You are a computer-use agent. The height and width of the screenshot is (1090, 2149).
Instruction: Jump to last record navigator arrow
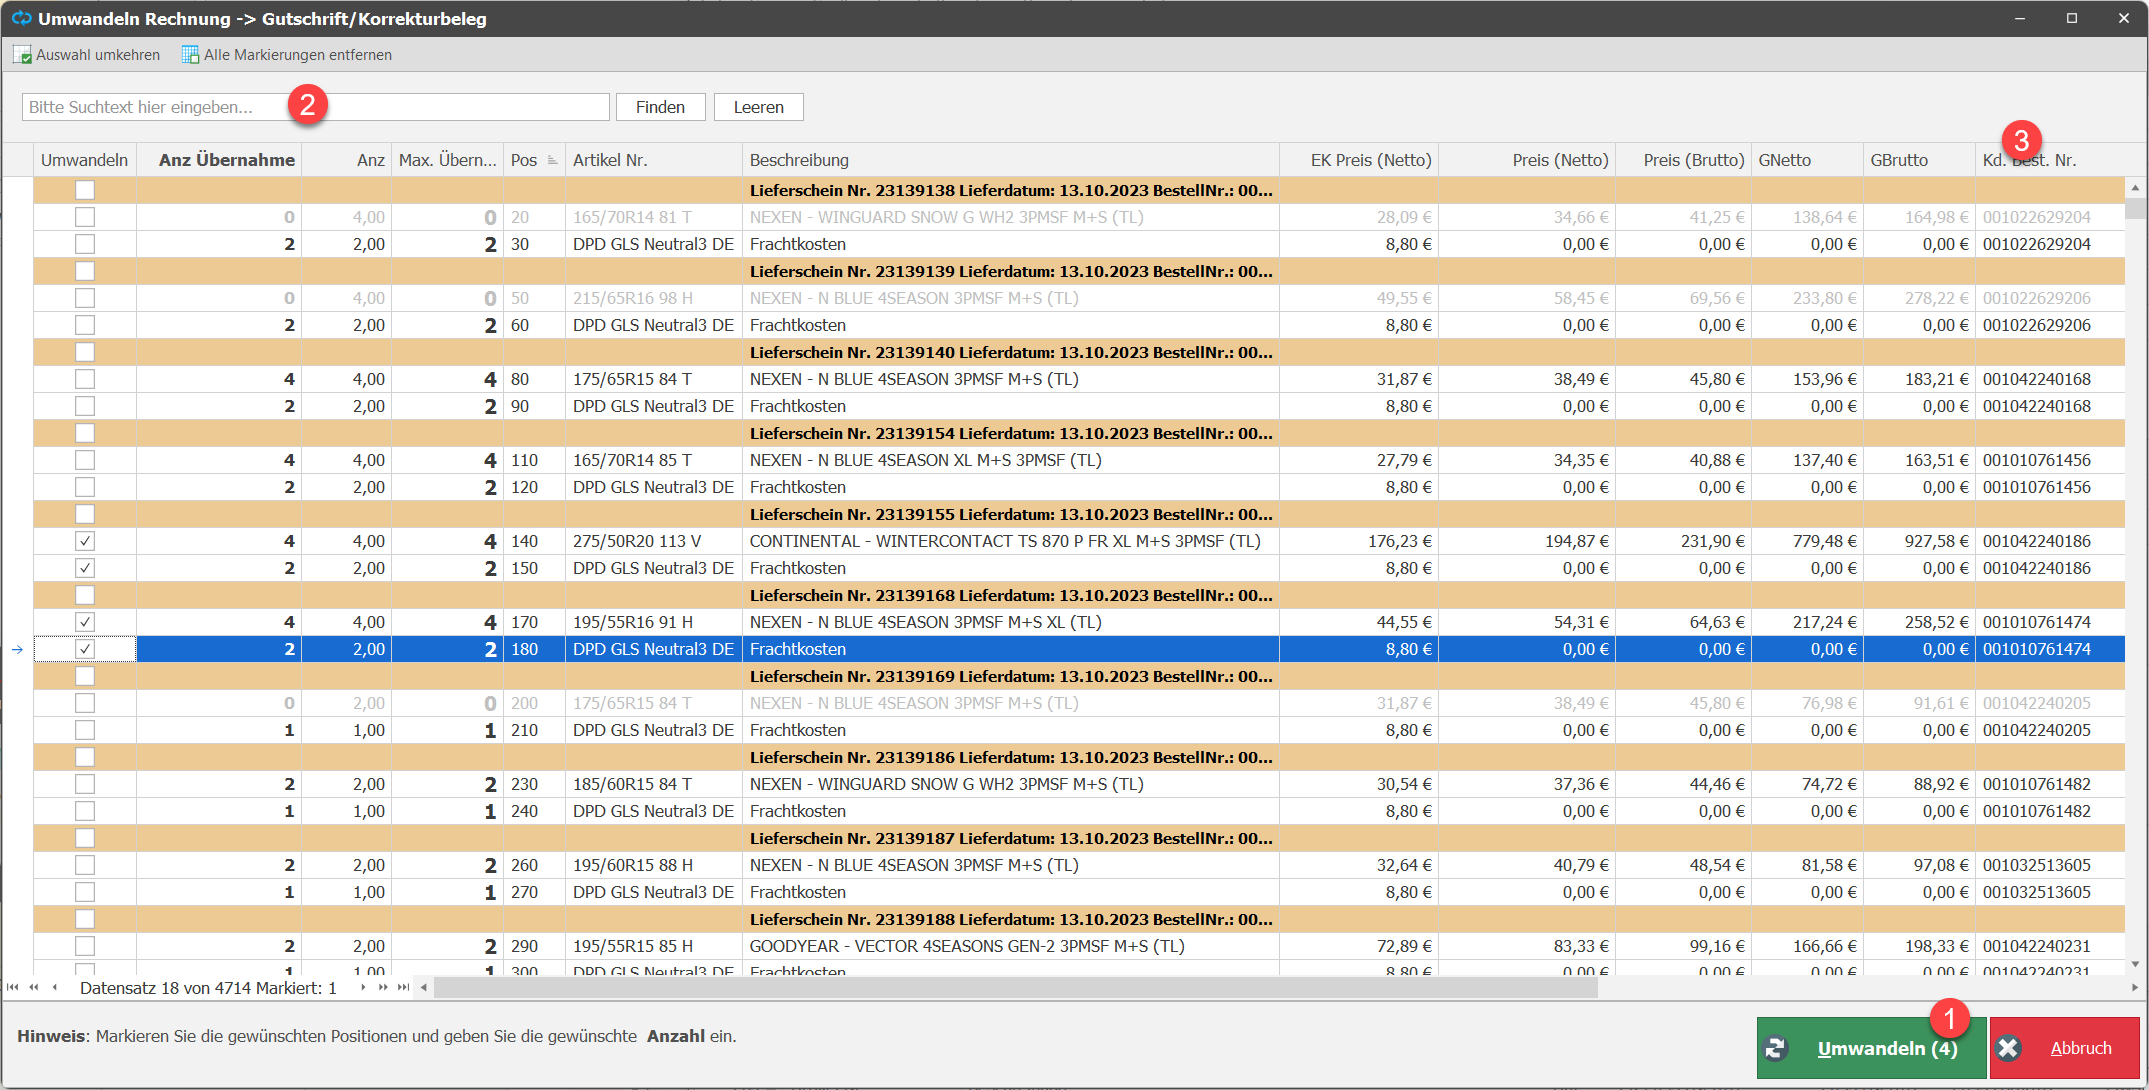point(404,988)
